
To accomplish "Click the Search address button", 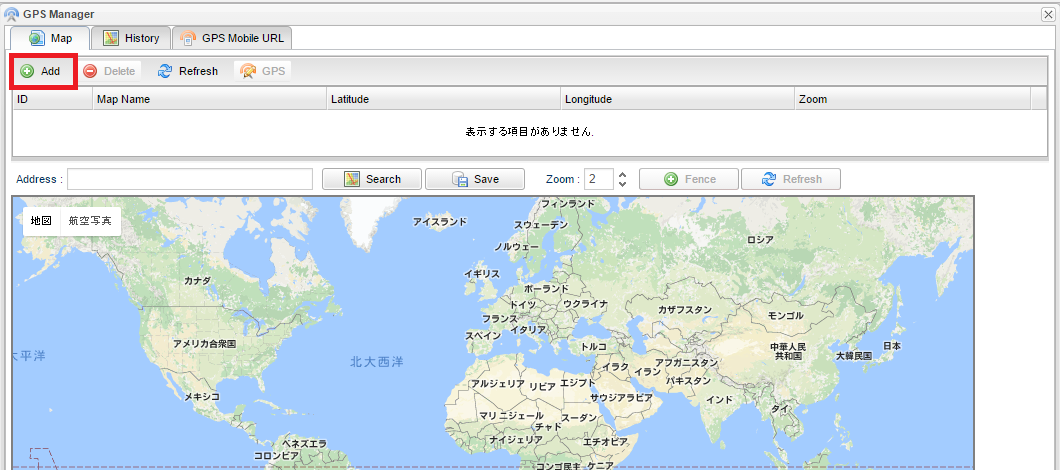I will coord(372,179).
